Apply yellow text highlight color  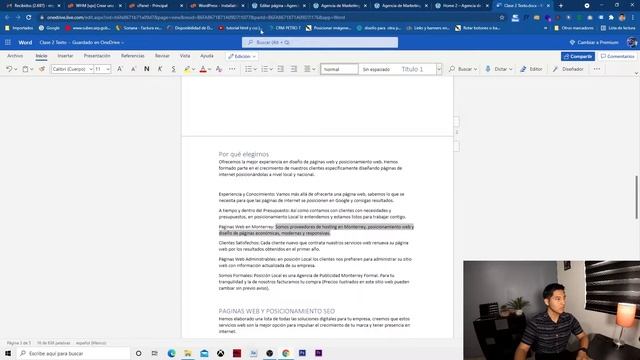187,69
